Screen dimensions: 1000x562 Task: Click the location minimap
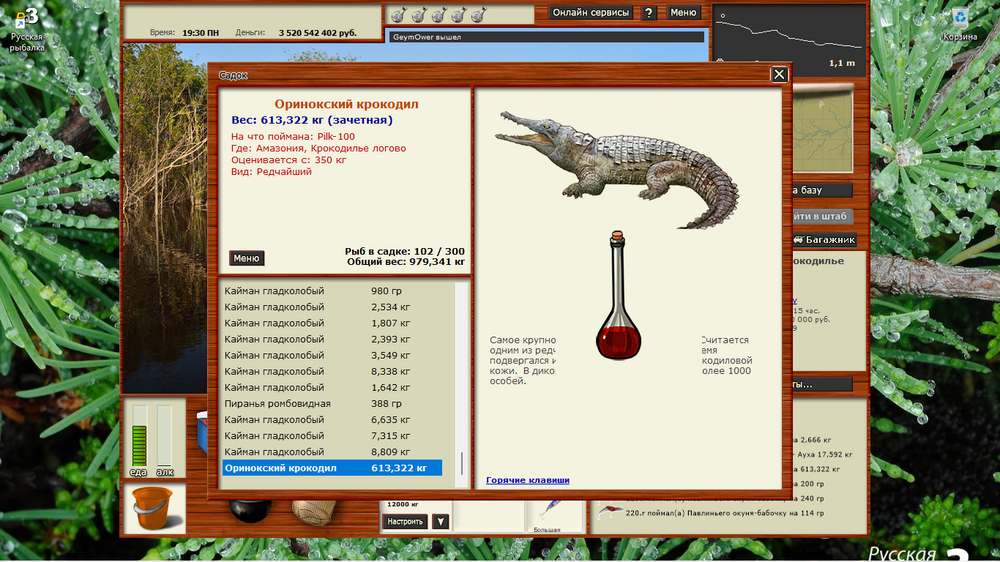click(823, 131)
